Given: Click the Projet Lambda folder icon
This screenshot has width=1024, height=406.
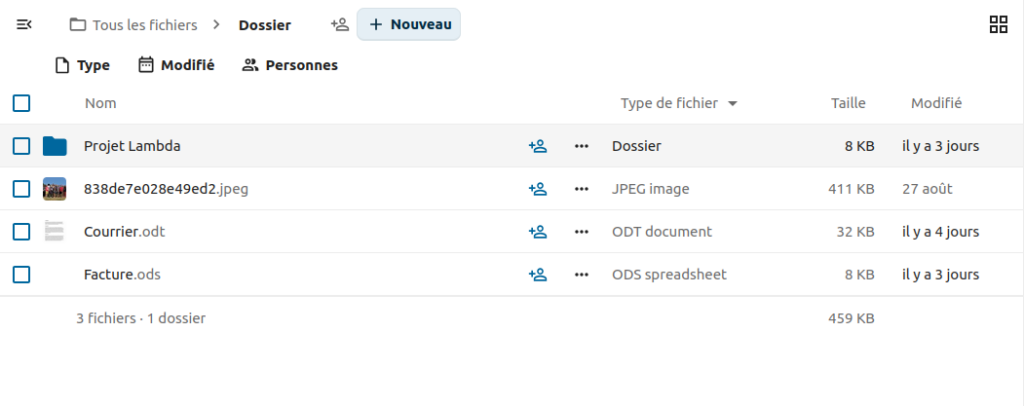Looking at the screenshot, I should (55, 146).
